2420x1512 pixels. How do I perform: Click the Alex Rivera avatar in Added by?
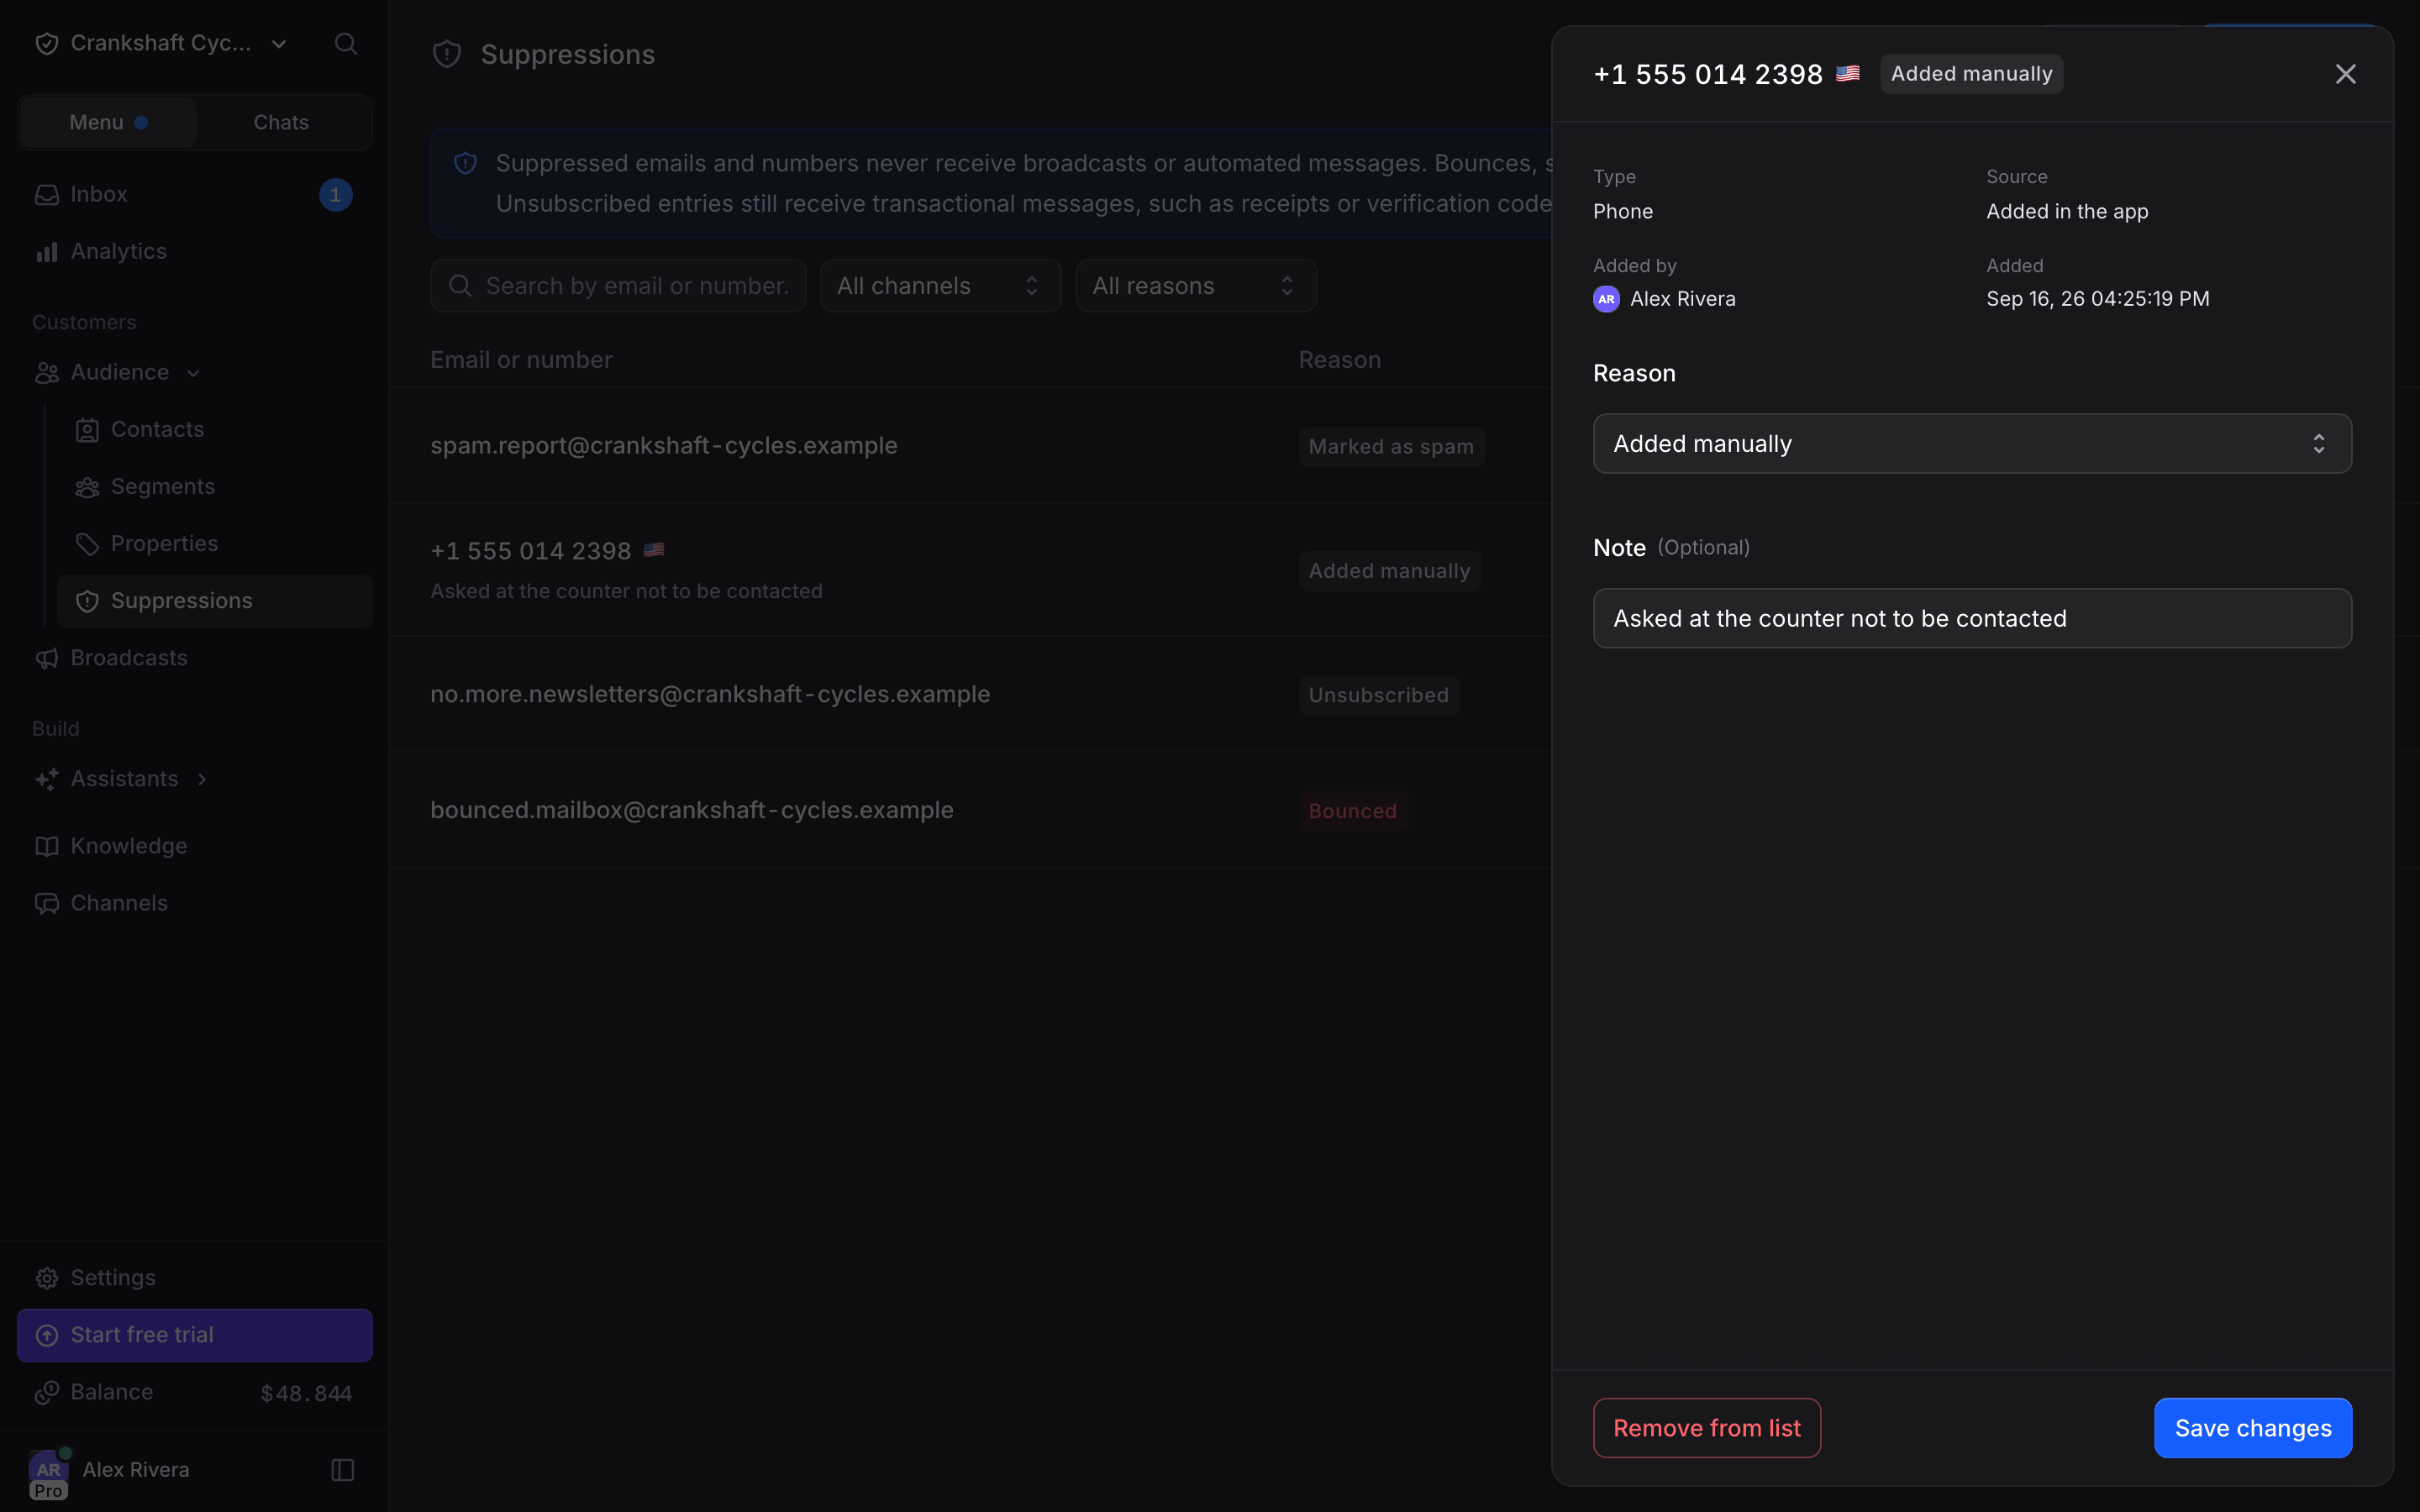click(x=1606, y=299)
